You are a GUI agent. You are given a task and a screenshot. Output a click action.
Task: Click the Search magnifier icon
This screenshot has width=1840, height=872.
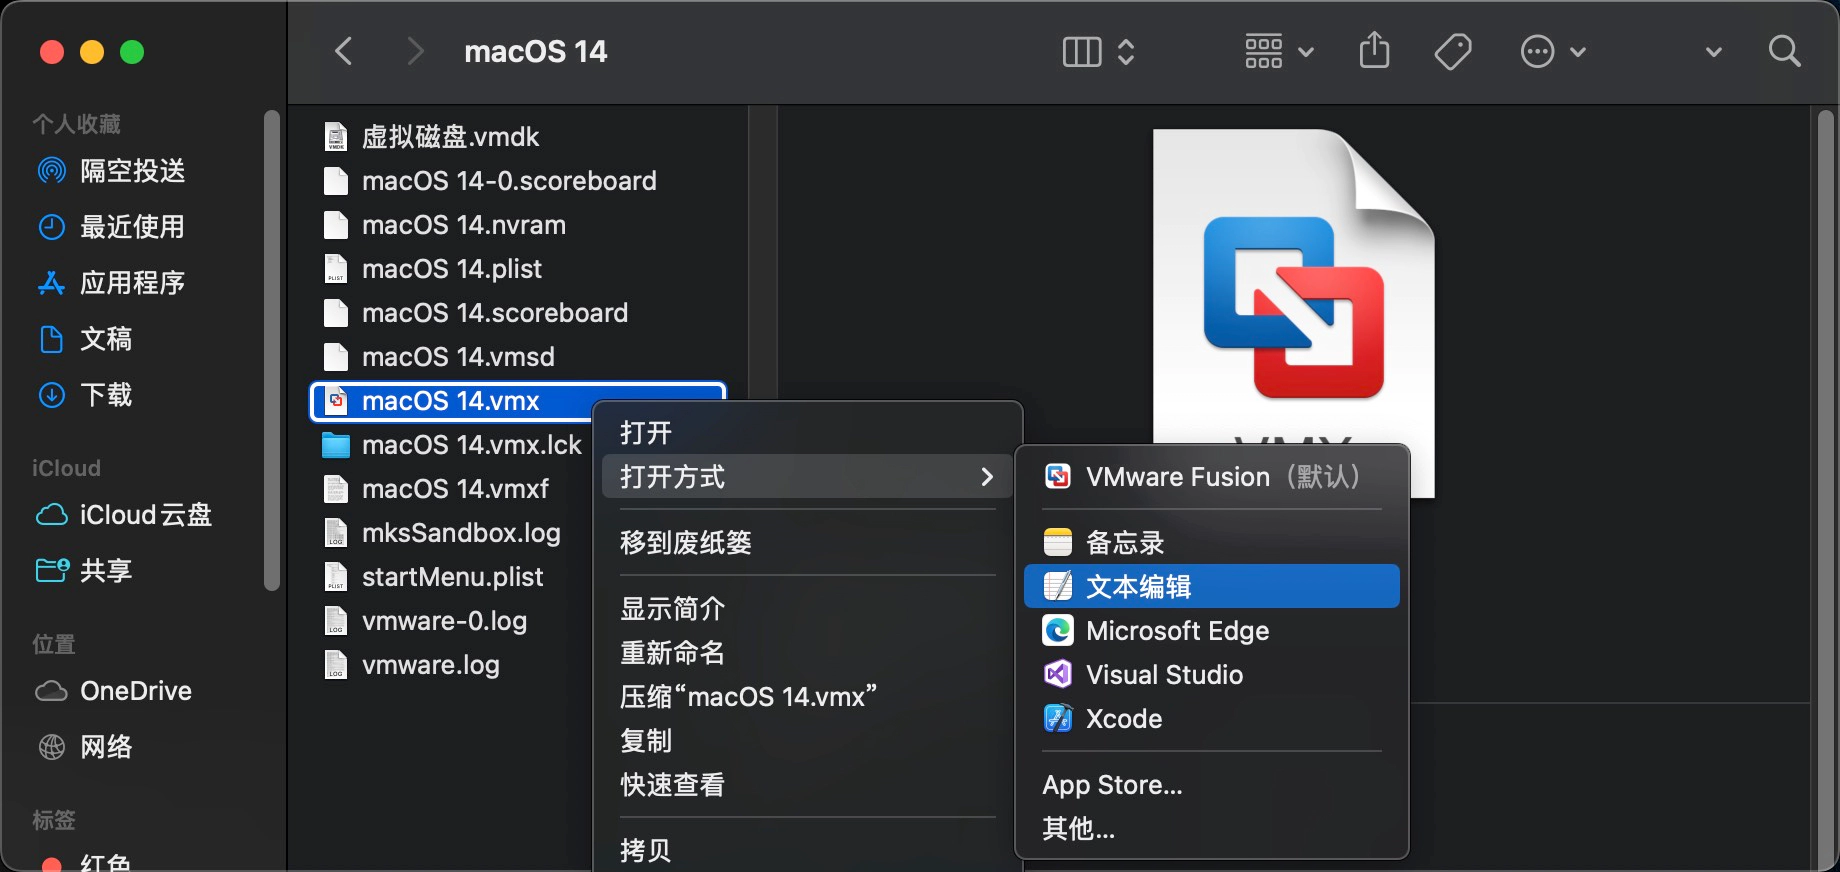coord(1785,51)
